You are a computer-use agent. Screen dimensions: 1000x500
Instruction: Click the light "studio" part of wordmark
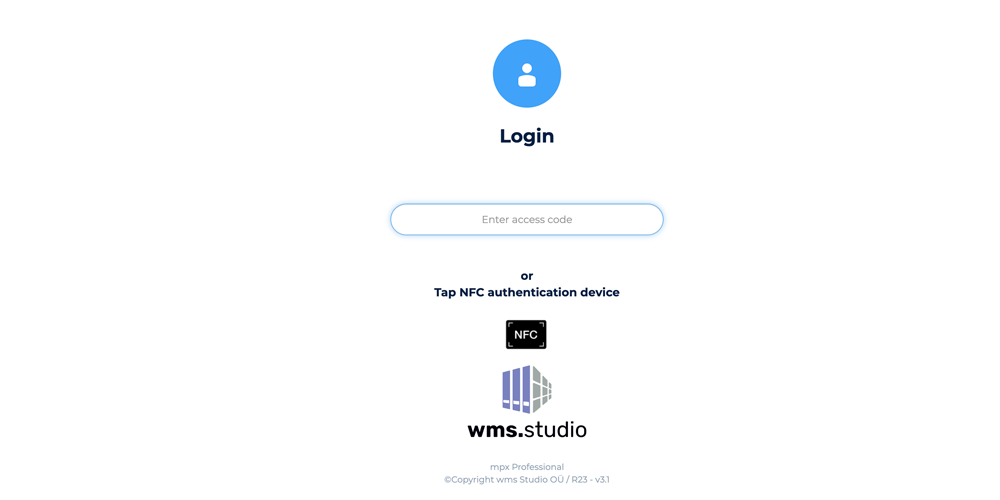pyautogui.click(x=555, y=429)
